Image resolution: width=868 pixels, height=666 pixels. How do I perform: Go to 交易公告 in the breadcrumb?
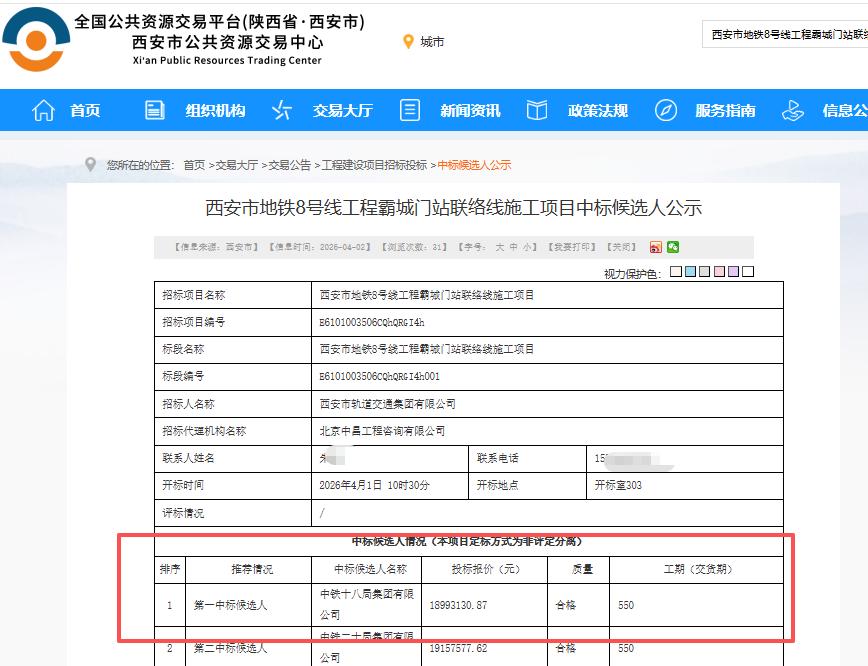290,165
